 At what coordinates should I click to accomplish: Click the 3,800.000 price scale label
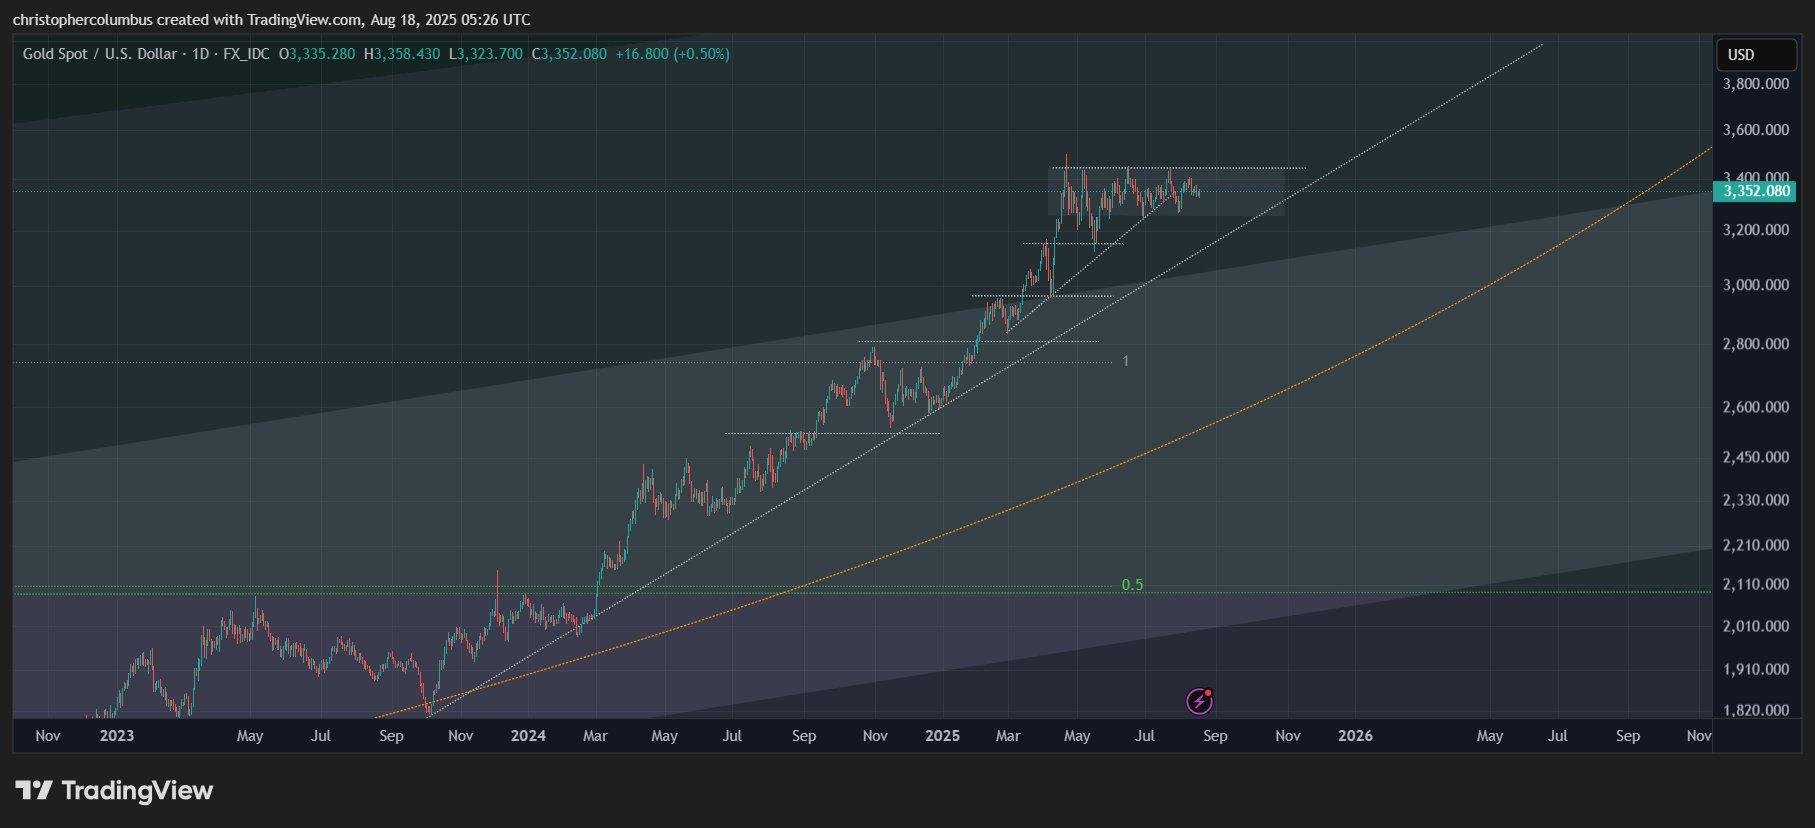1755,84
